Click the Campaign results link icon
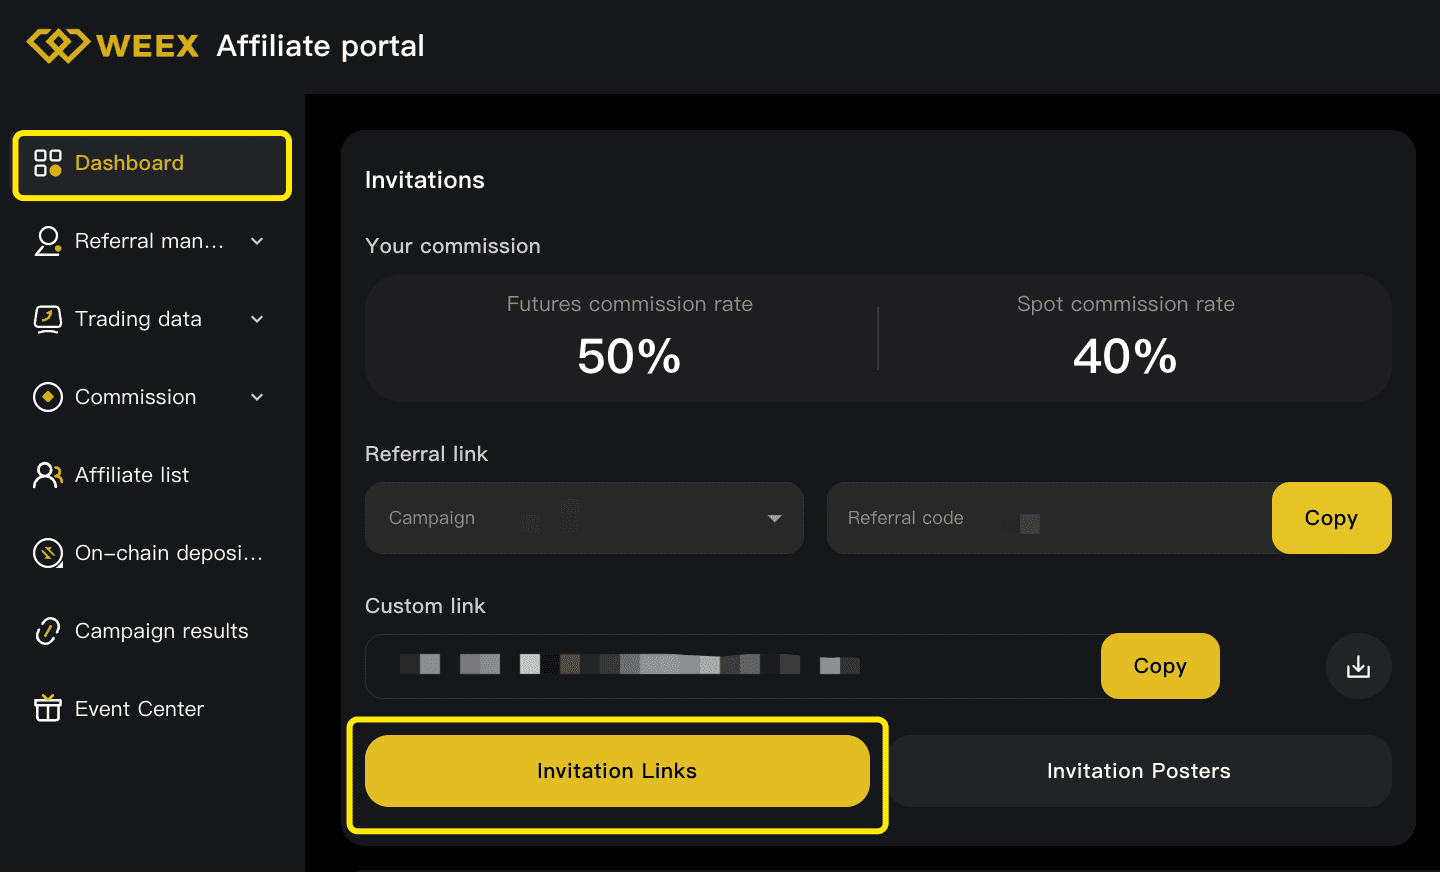The image size is (1440, 872). [x=48, y=631]
